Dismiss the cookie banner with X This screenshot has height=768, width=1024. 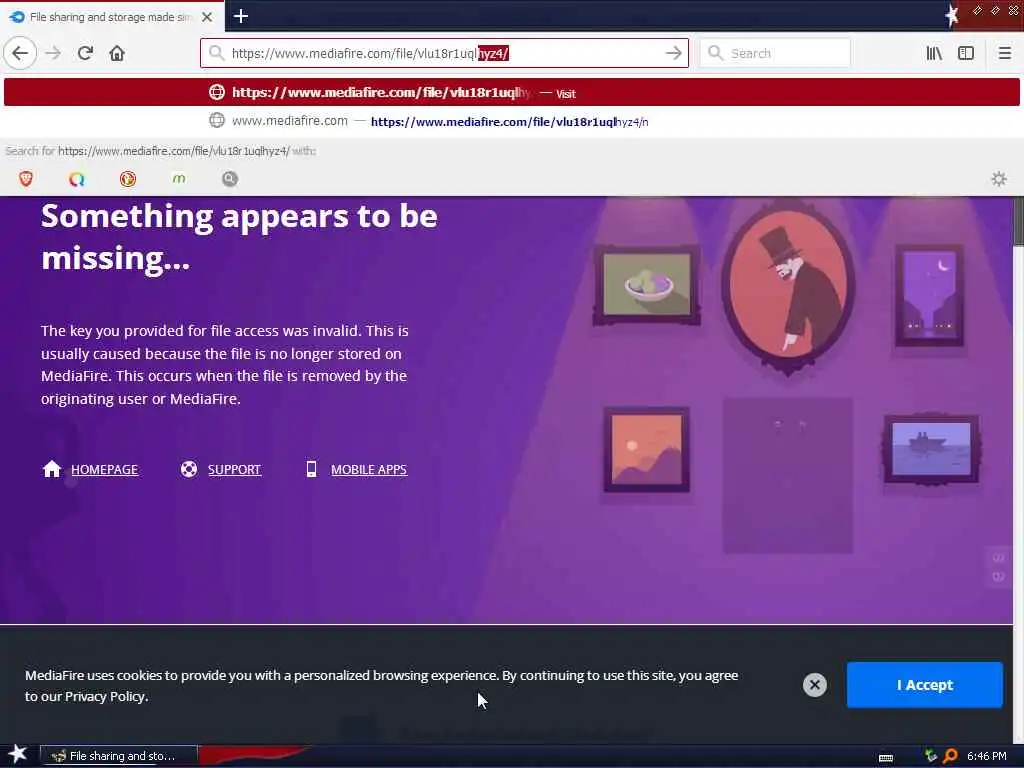pyautogui.click(x=814, y=684)
